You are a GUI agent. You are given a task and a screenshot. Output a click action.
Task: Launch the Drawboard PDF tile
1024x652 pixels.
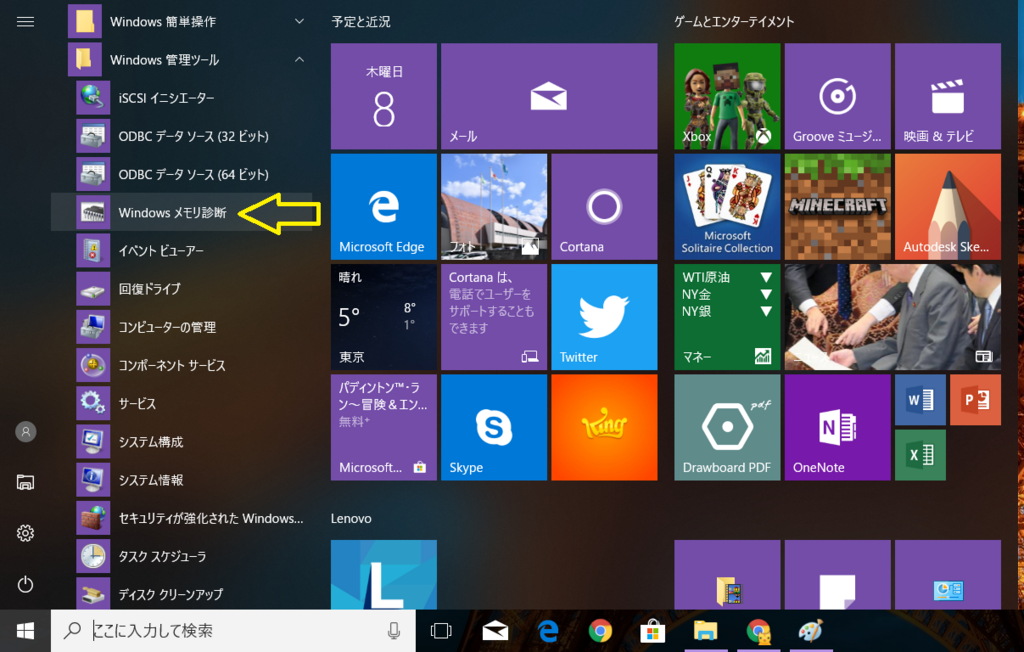(727, 427)
